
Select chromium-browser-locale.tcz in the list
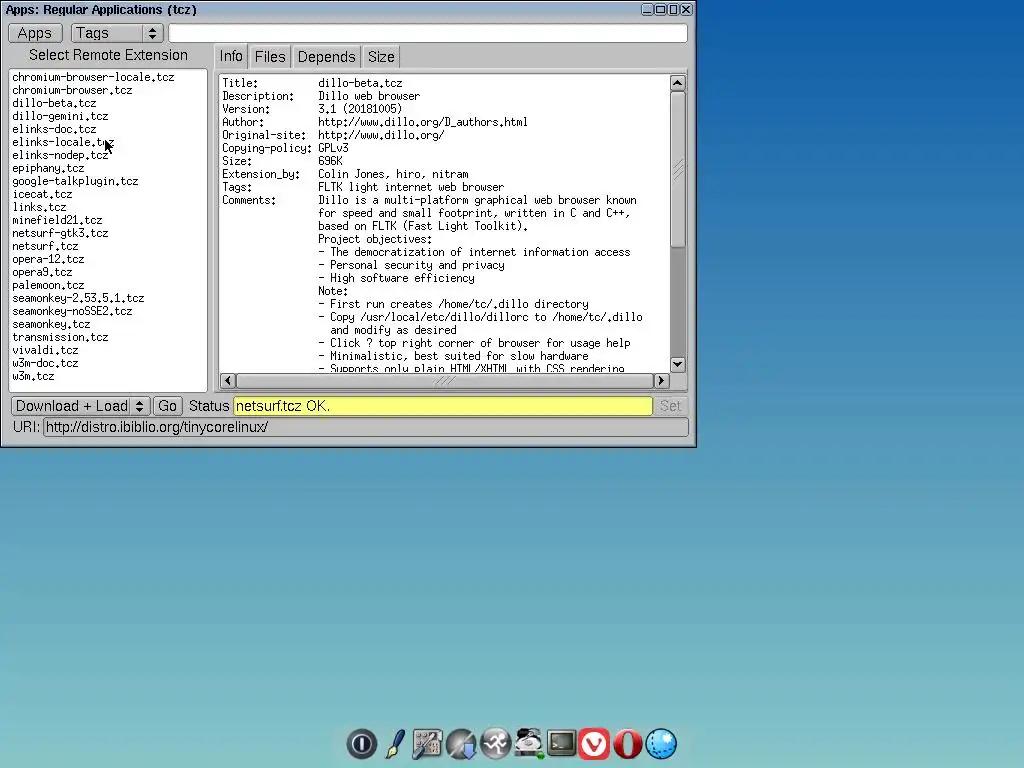(108, 77)
